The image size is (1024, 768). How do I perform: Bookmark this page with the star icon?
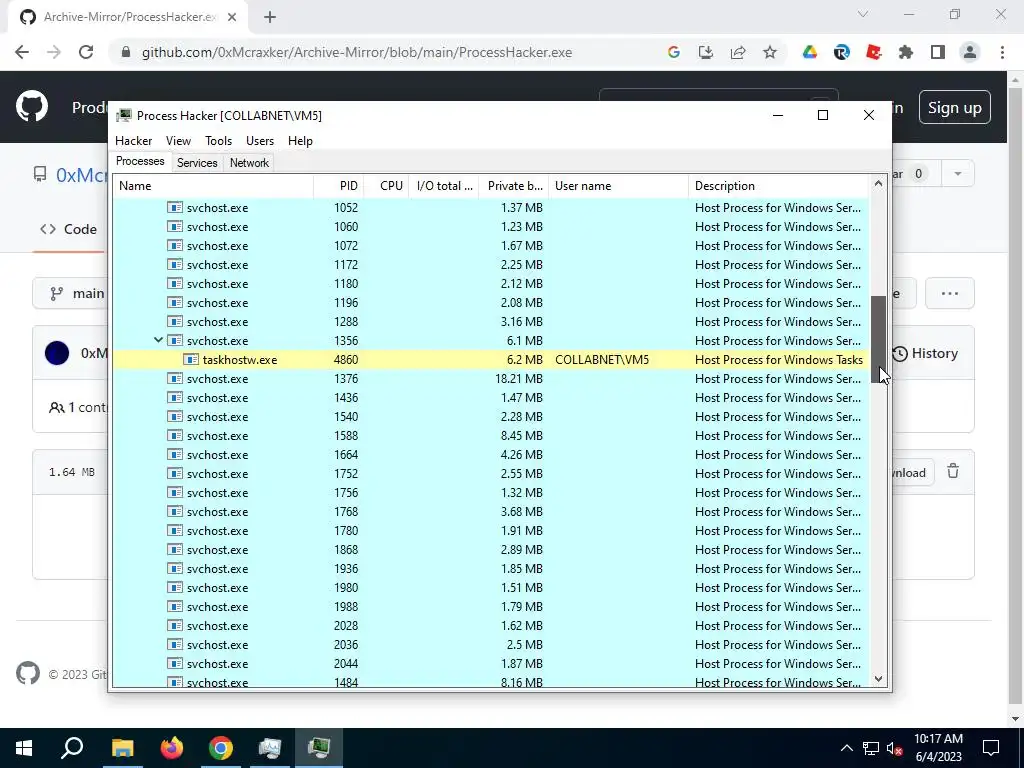[x=770, y=52]
